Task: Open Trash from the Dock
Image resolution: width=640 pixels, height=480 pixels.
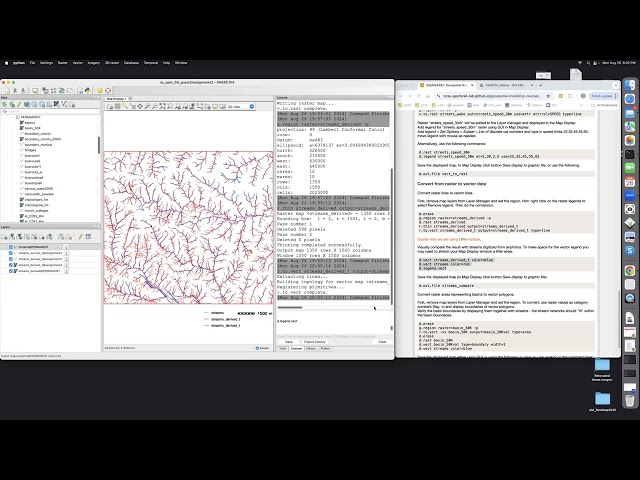Action: pyautogui.click(x=630, y=400)
